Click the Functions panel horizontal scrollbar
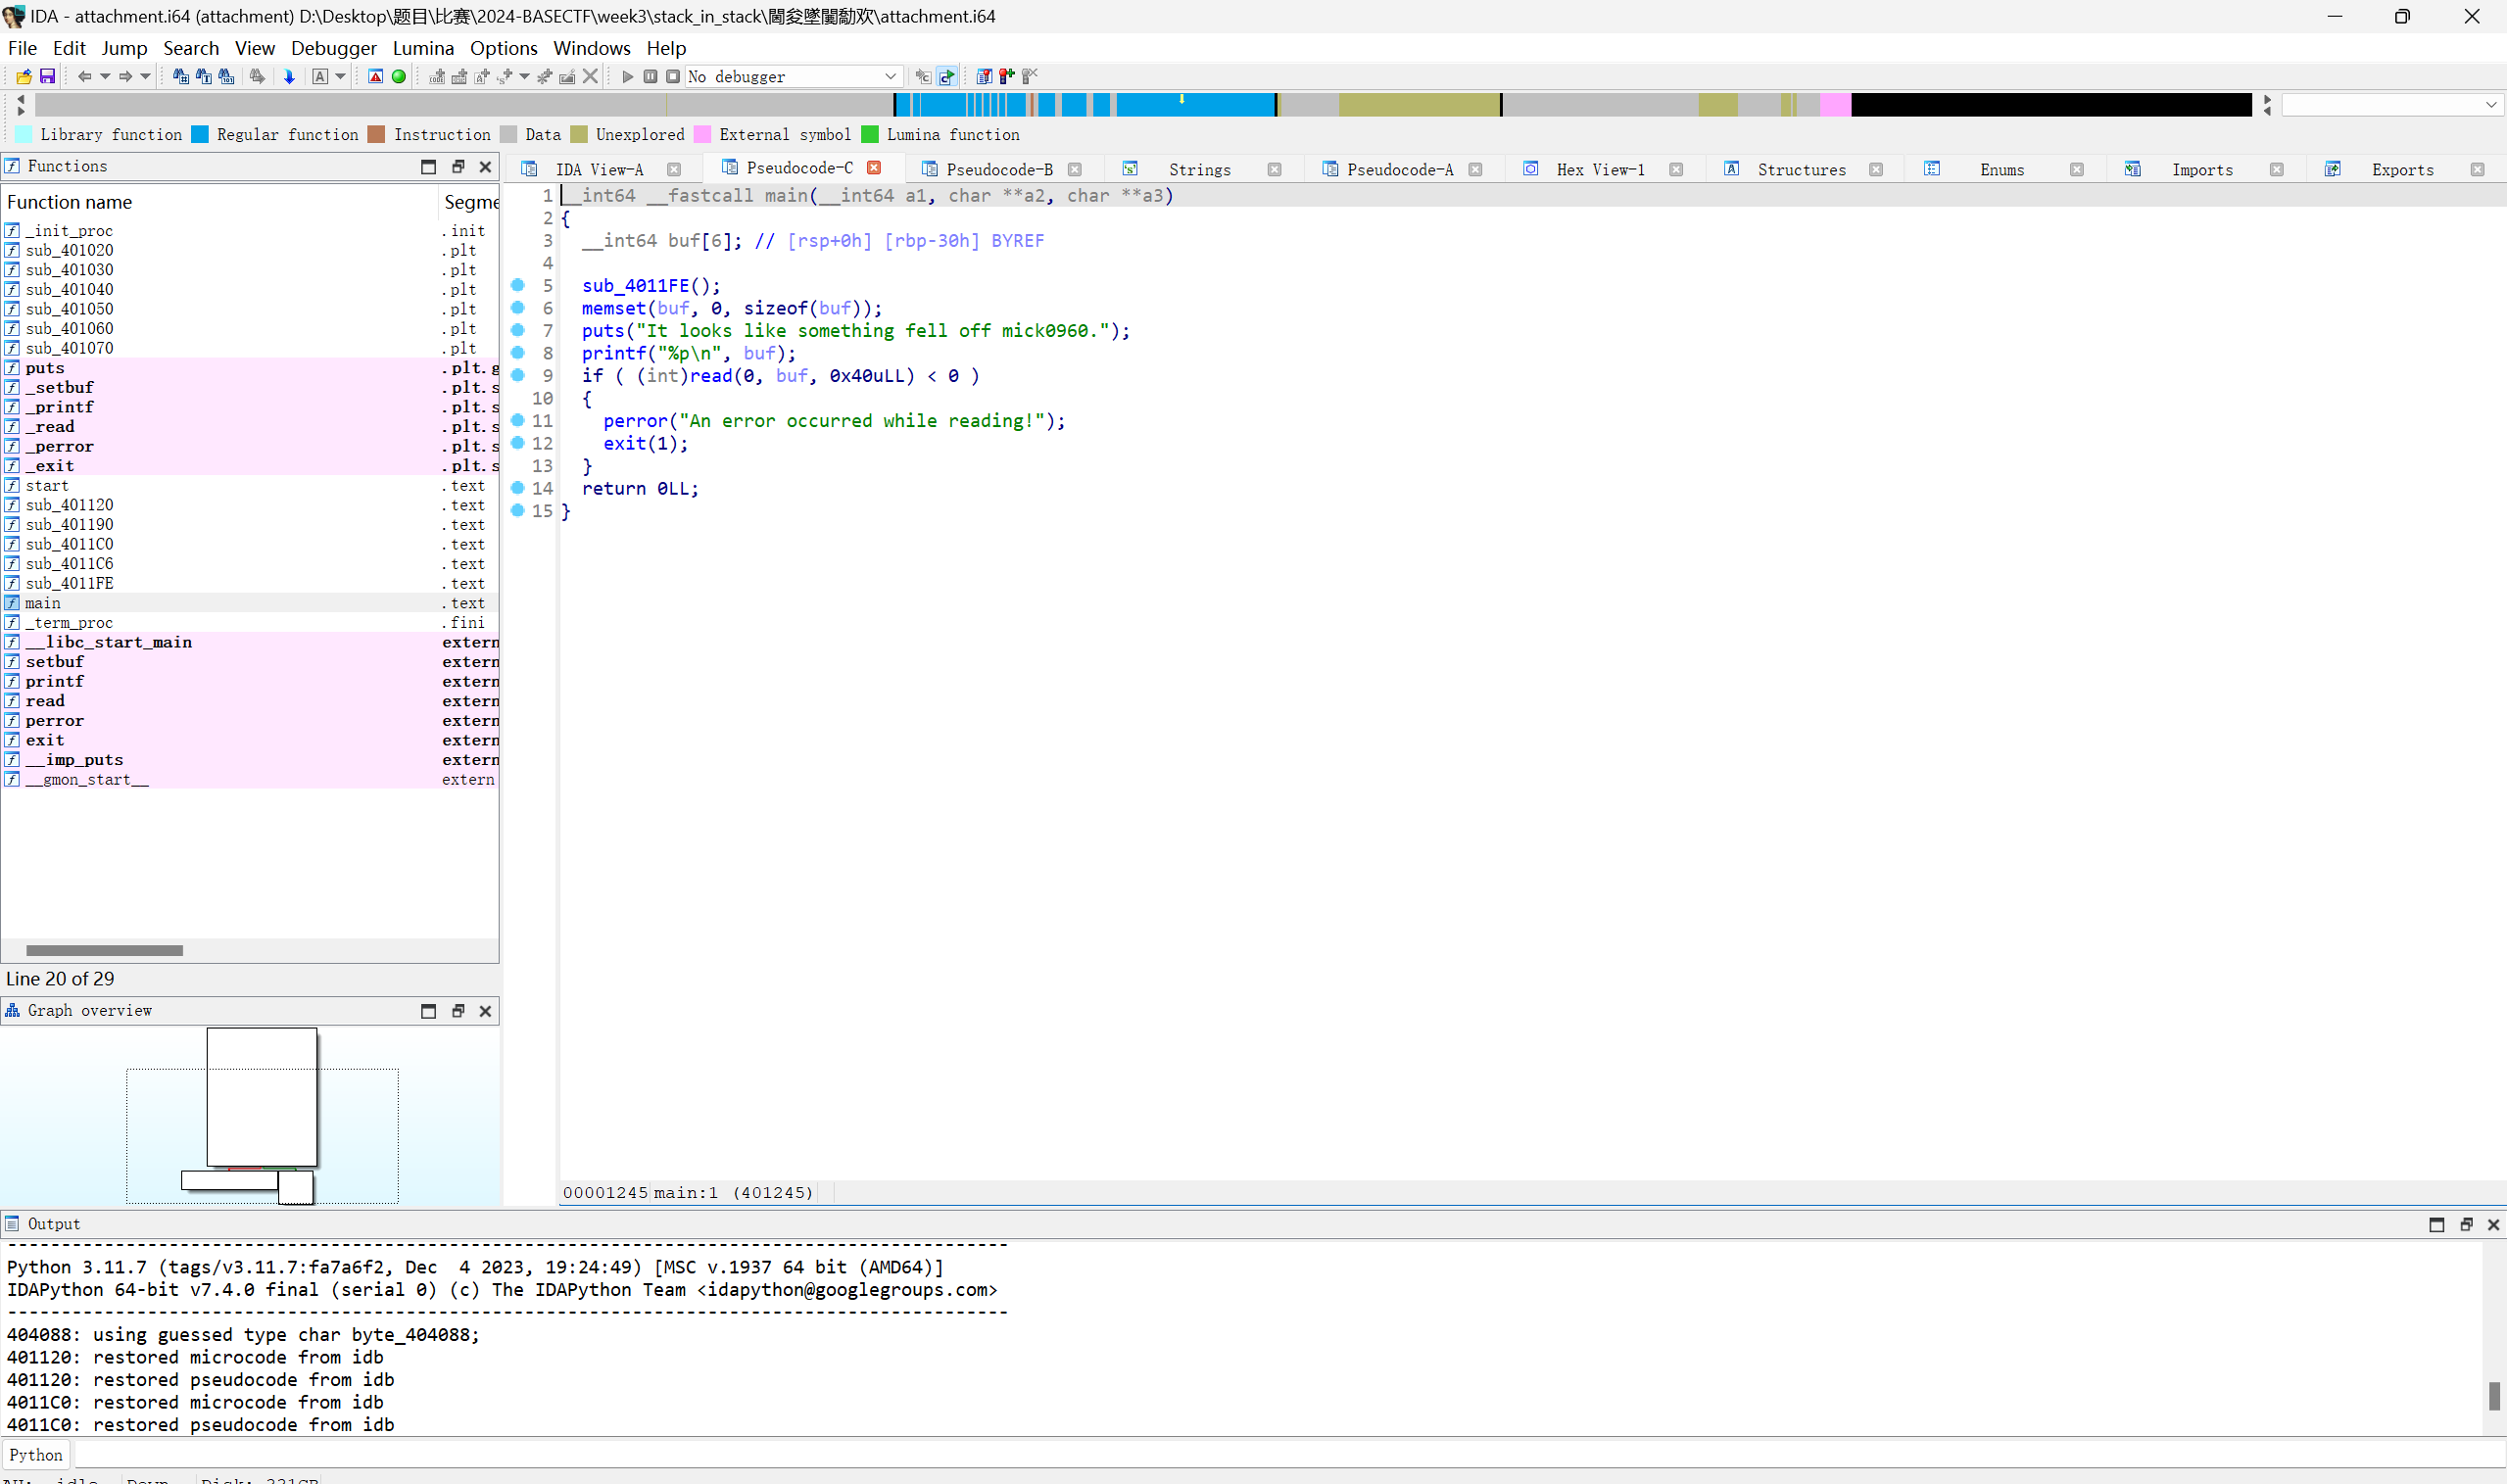 pyautogui.click(x=104, y=950)
